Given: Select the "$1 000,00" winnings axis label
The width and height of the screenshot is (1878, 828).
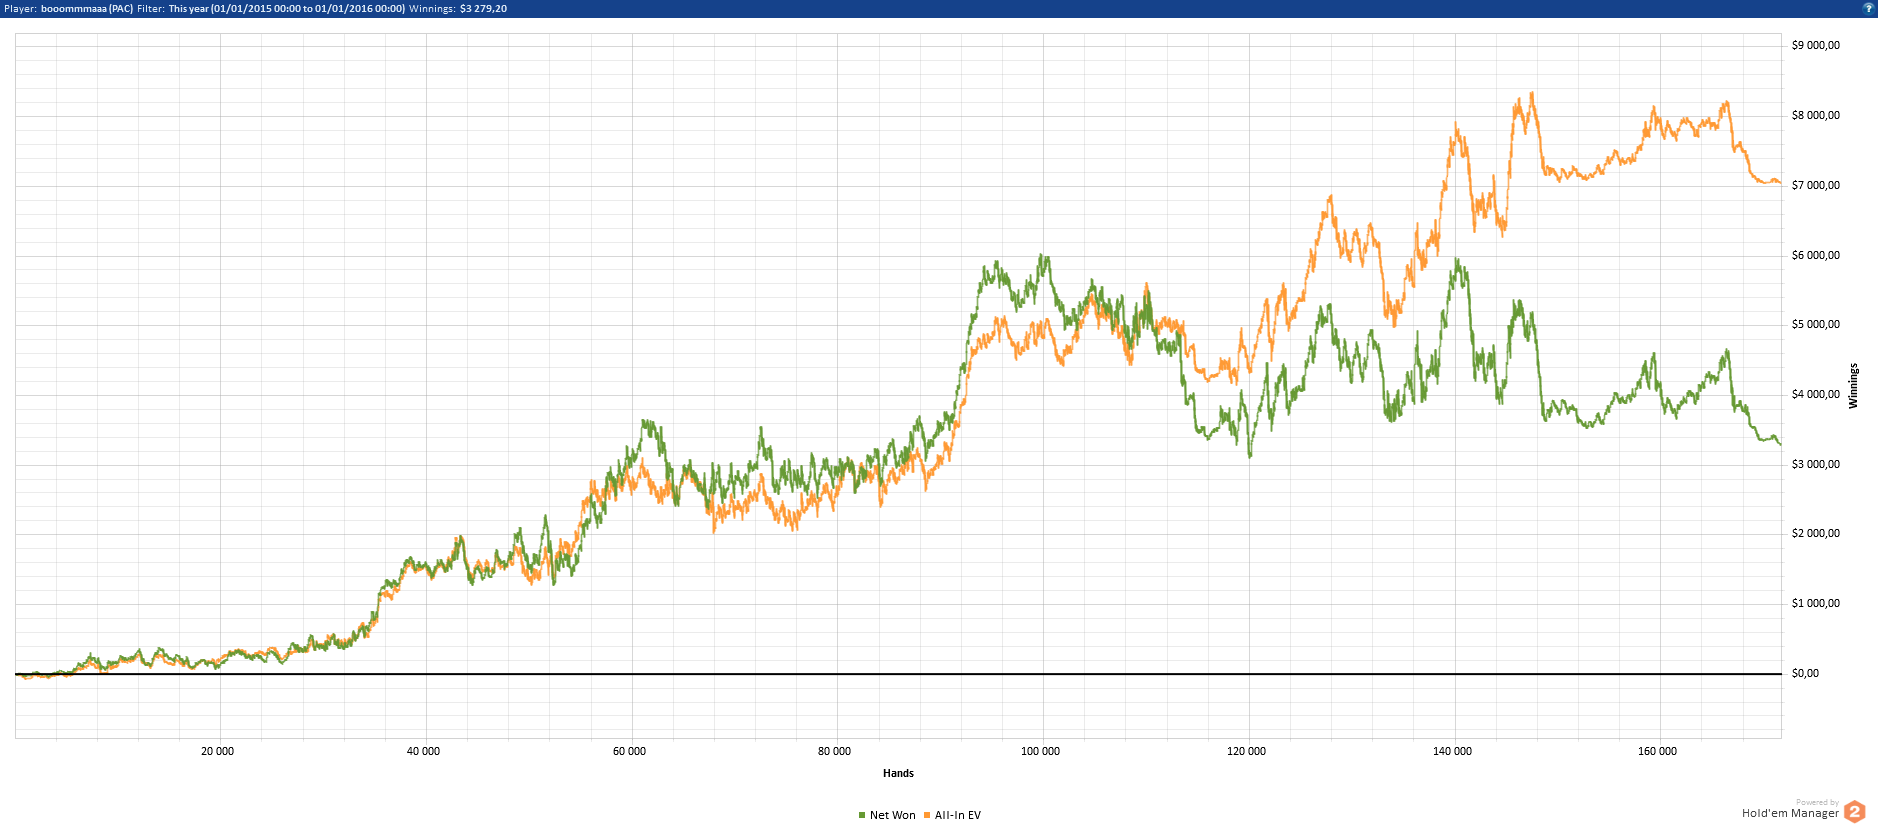Looking at the screenshot, I should point(1815,603).
